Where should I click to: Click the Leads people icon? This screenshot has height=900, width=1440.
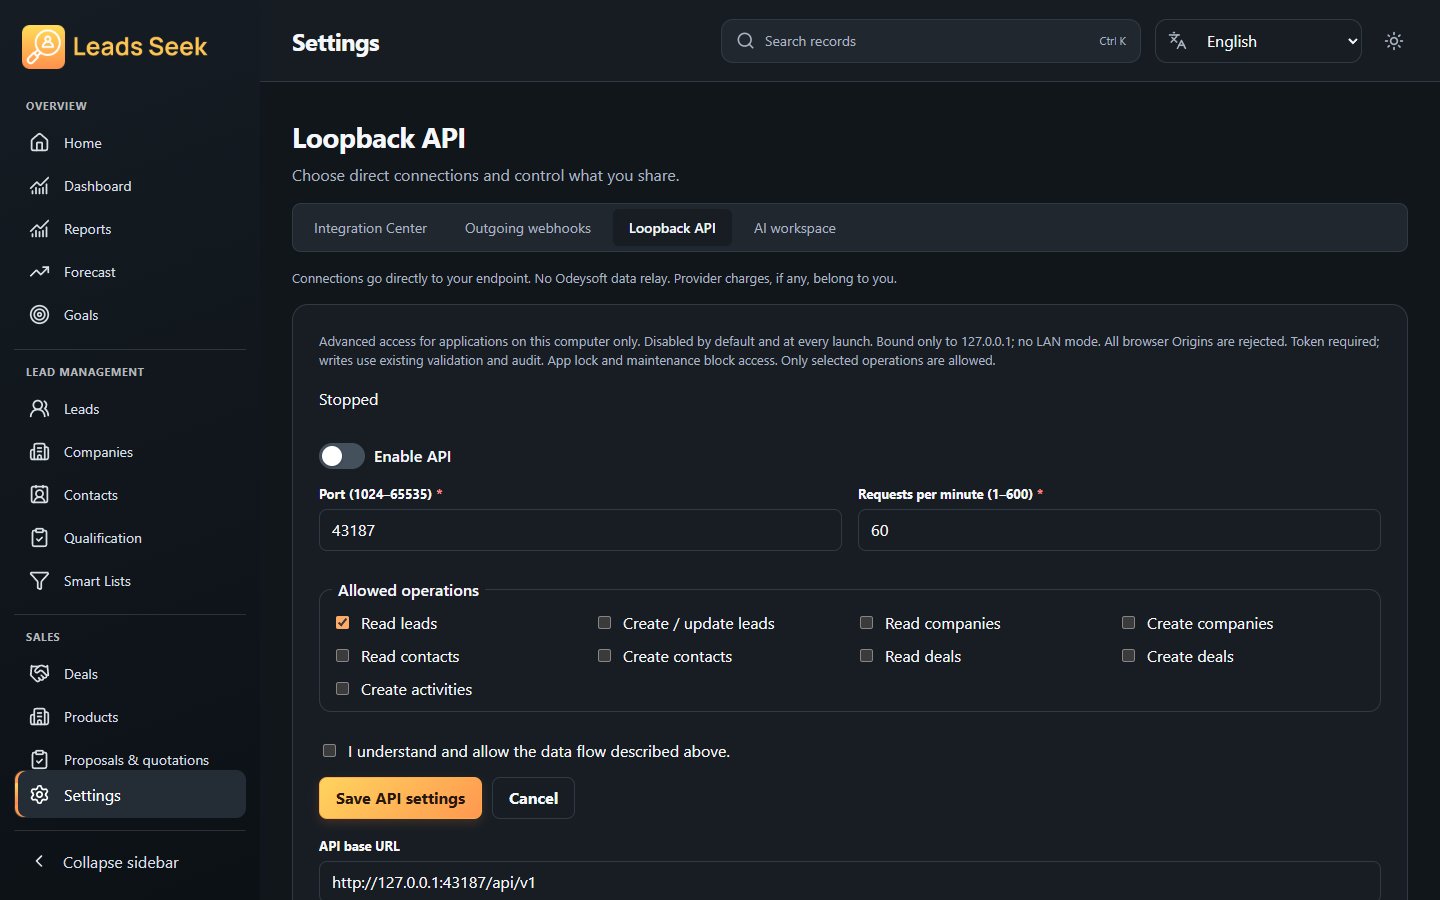39,409
